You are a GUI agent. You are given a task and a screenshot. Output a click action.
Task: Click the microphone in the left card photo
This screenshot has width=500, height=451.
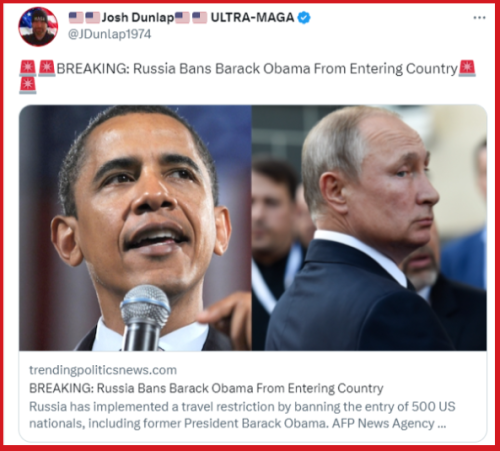click(145, 317)
